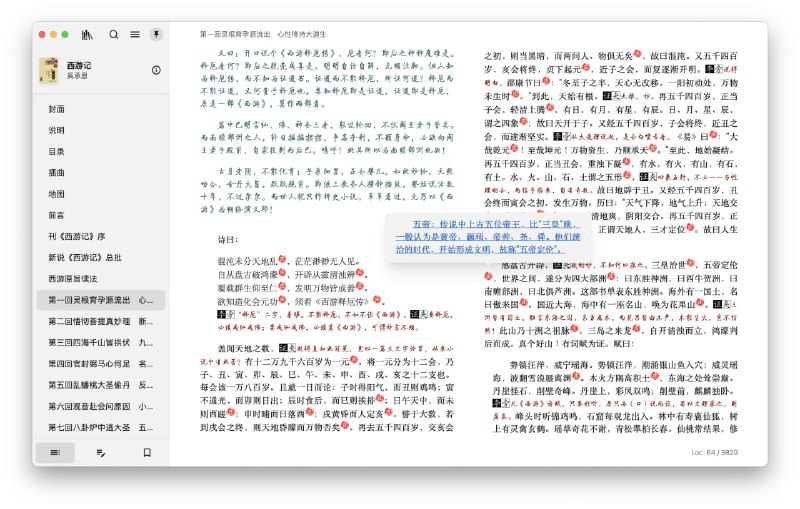Open footnote marker after 欲知造化会元功

[x=282, y=299]
